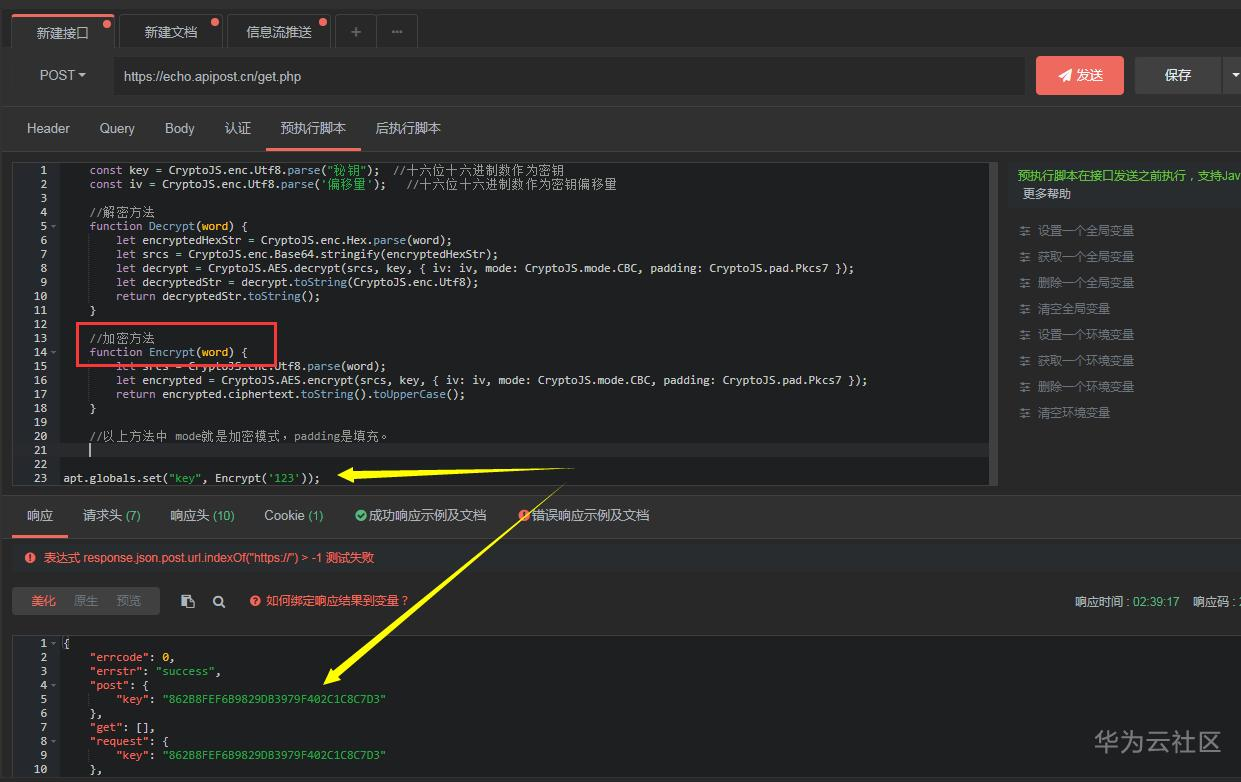
Task: Insert snippet 清空全局变量
Action: tap(1074, 308)
